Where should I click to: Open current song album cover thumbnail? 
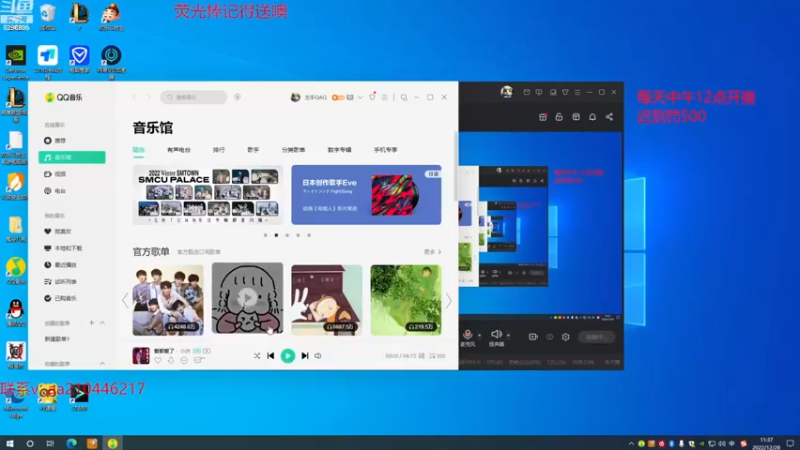pos(141,356)
